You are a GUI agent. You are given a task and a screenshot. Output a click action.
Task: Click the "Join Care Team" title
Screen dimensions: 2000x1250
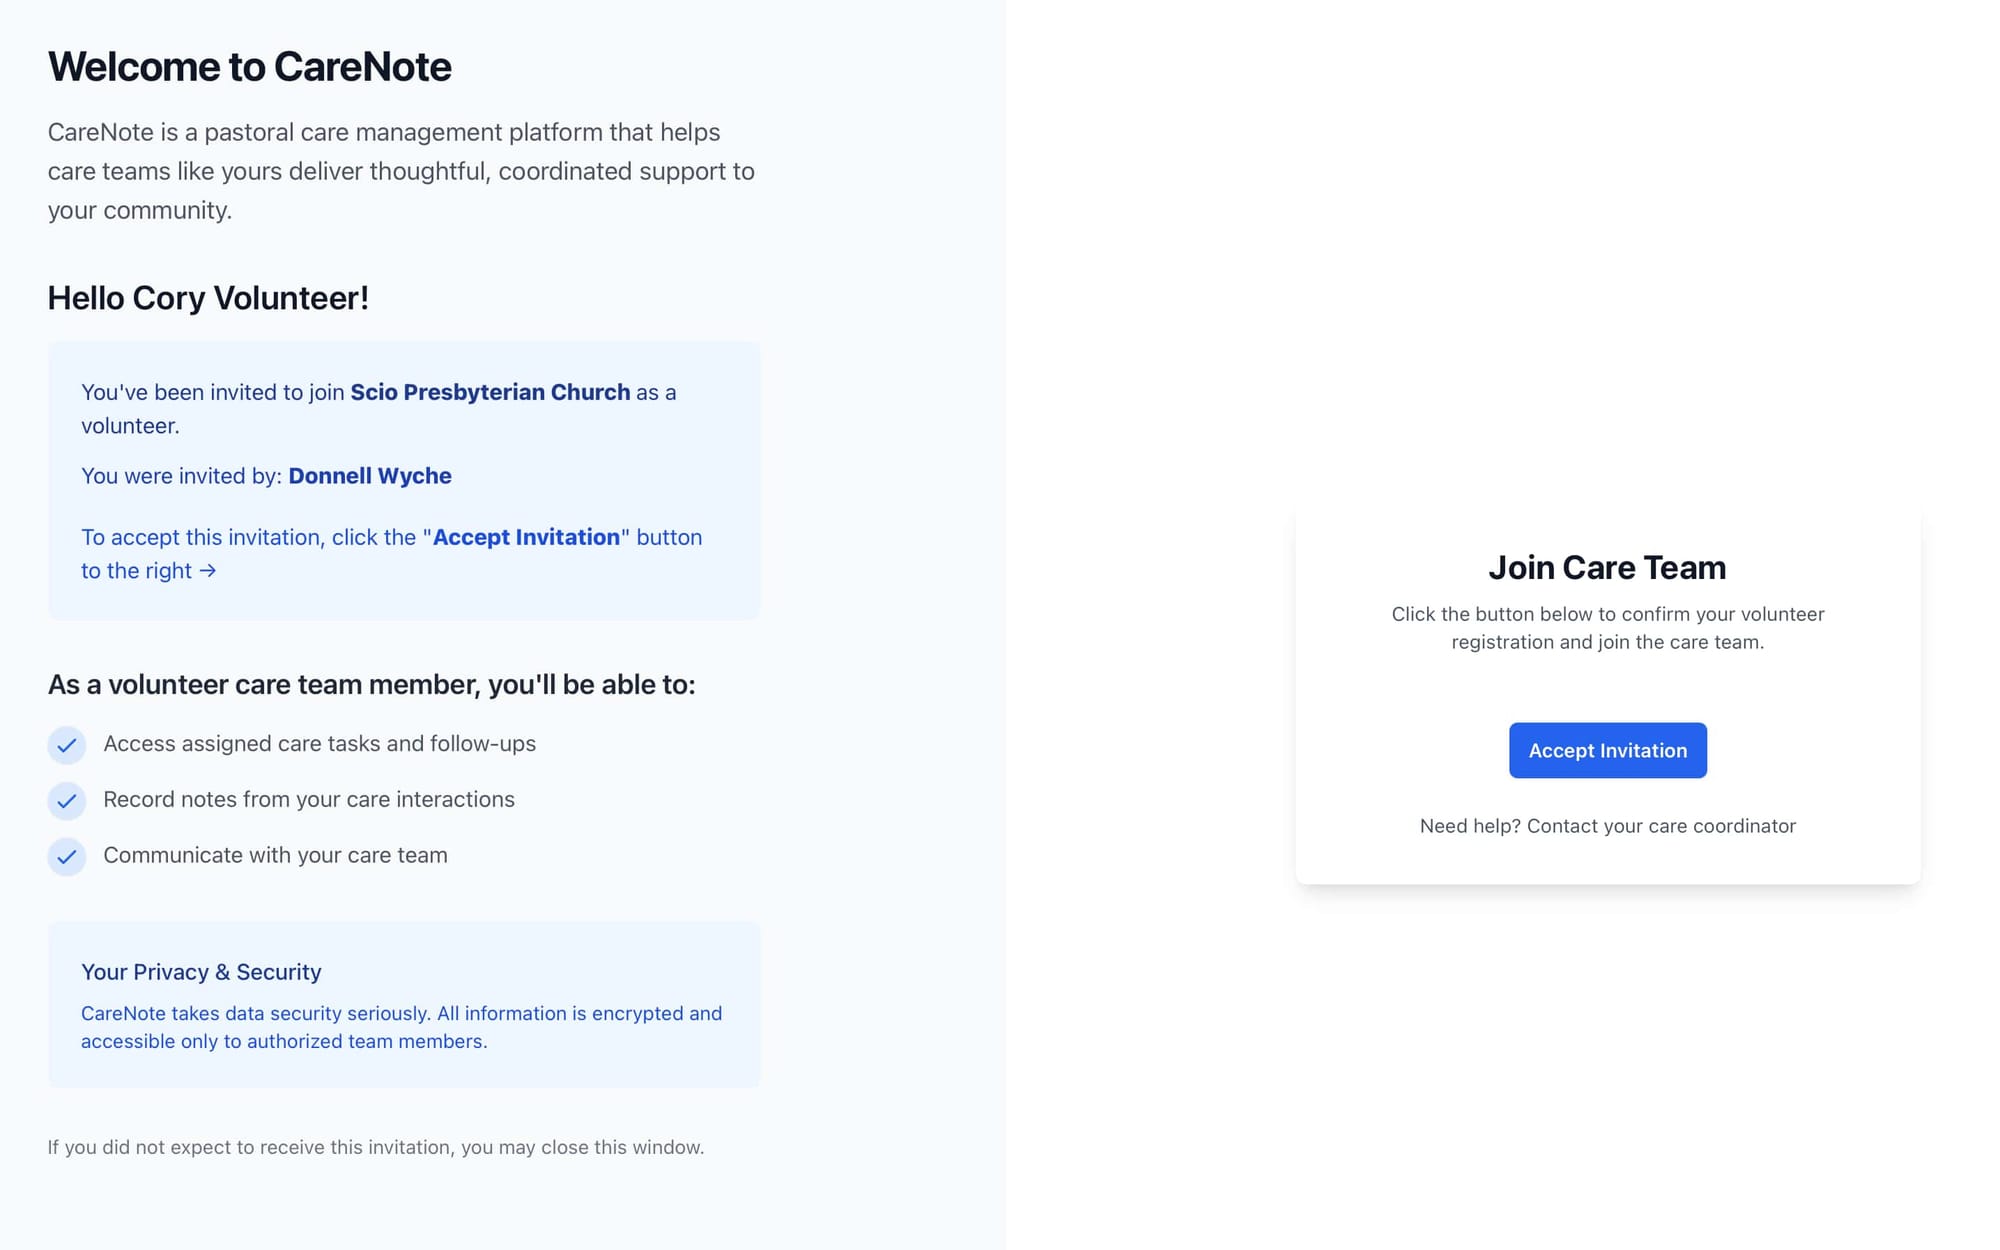coord(1606,567)
